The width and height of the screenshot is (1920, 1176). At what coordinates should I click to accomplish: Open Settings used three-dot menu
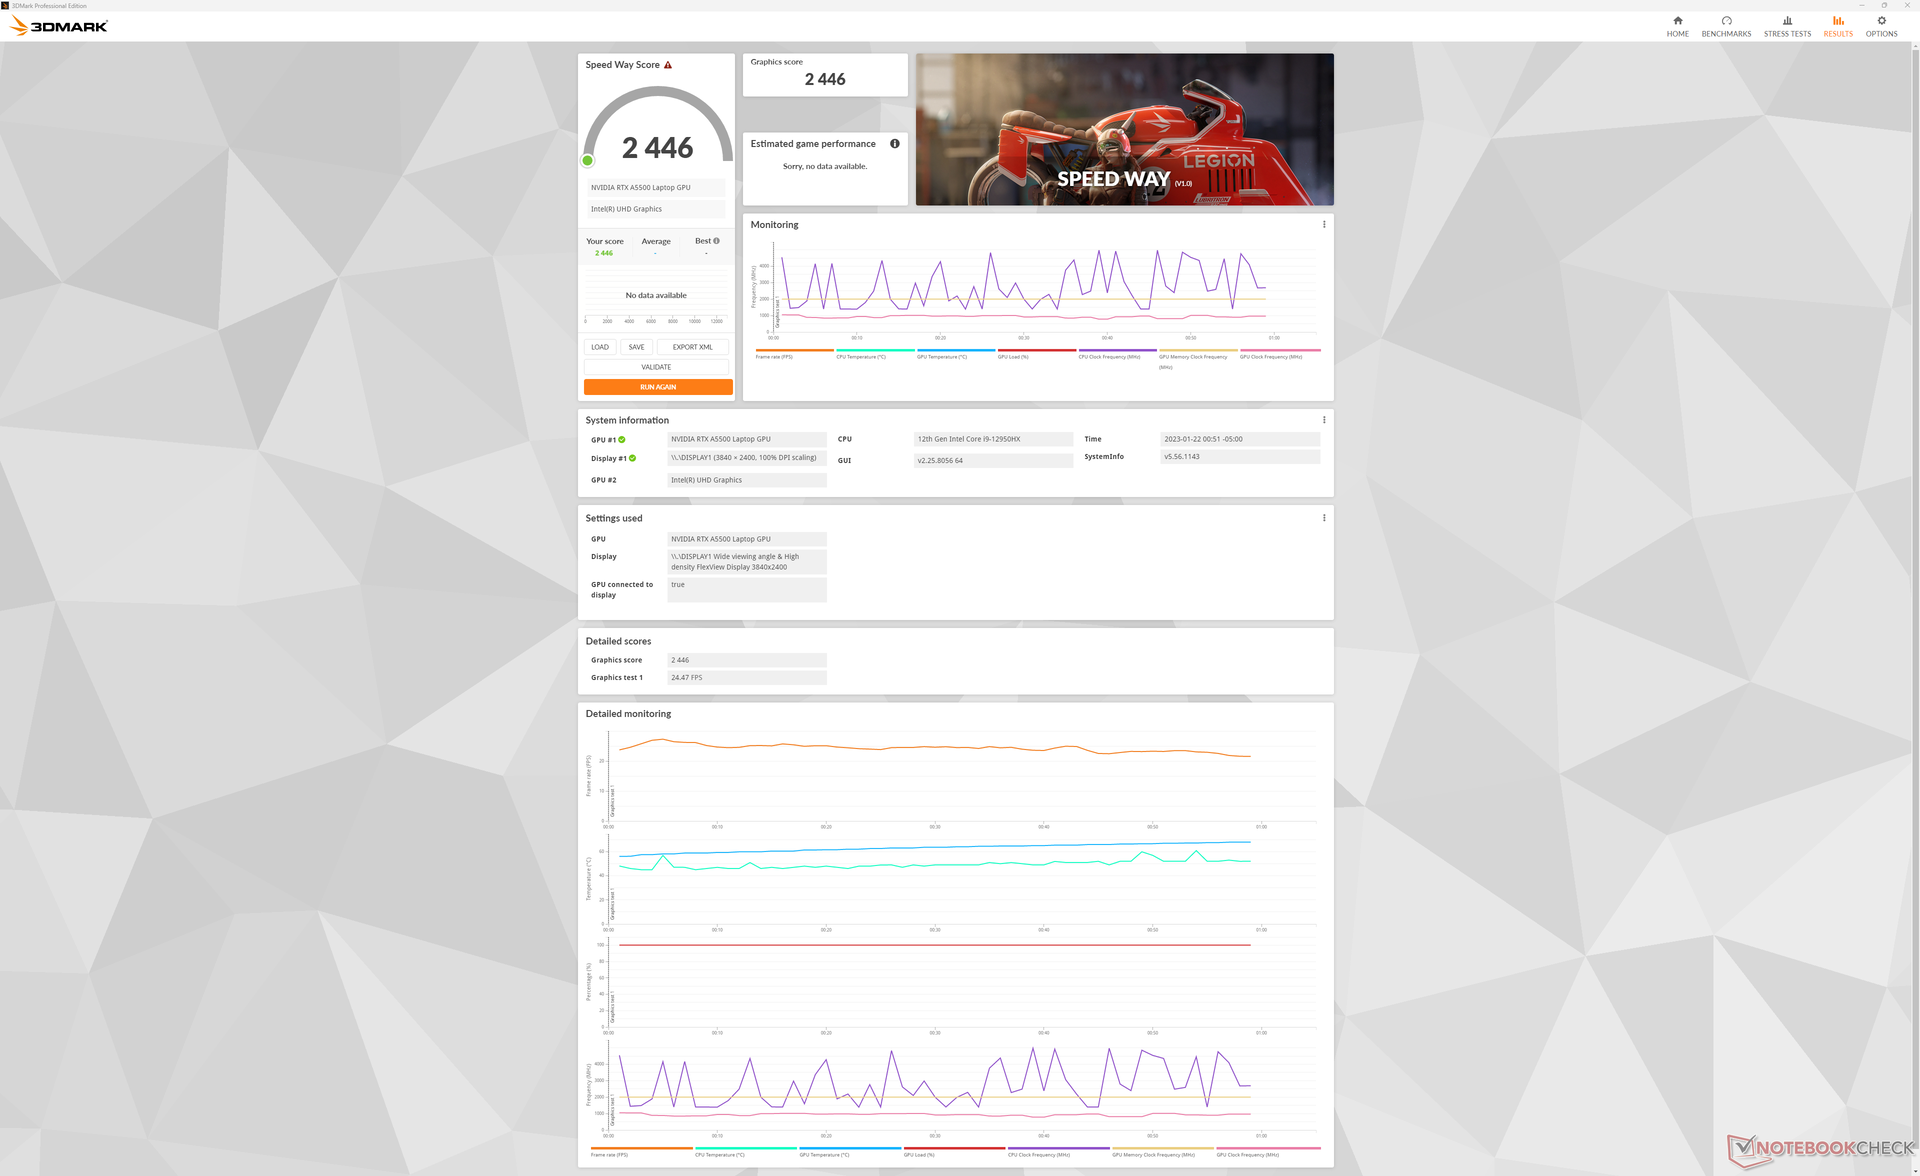point(1324,518)
